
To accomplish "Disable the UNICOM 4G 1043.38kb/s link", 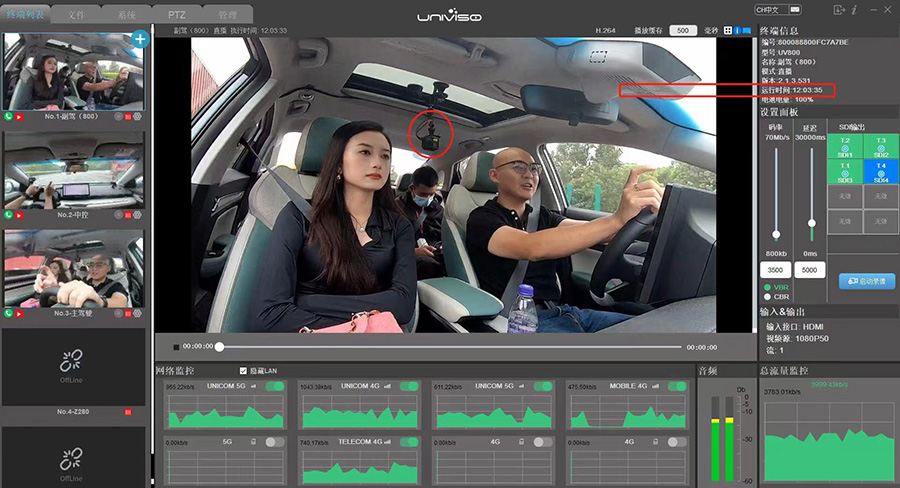I will [x=409, y=386].
